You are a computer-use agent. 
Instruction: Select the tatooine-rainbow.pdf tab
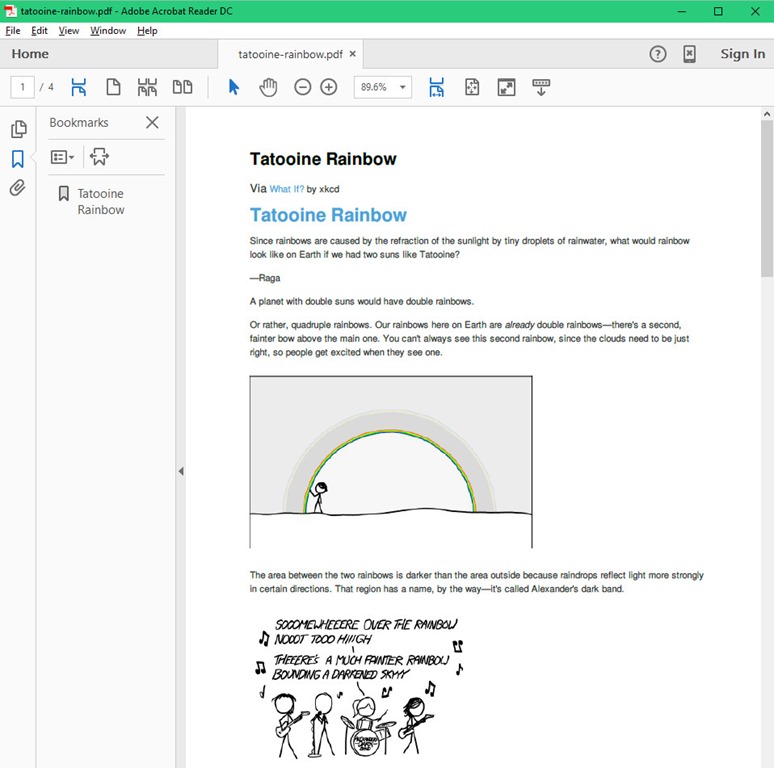pyautogui.click(x=290, y=54)
